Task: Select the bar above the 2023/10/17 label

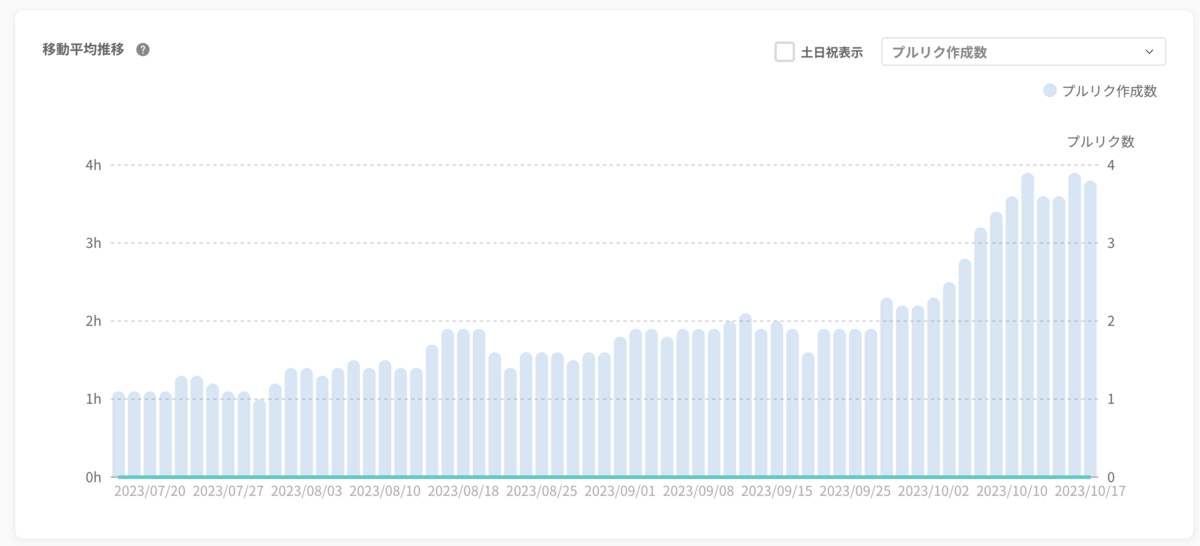Action: click(1090, 329)
